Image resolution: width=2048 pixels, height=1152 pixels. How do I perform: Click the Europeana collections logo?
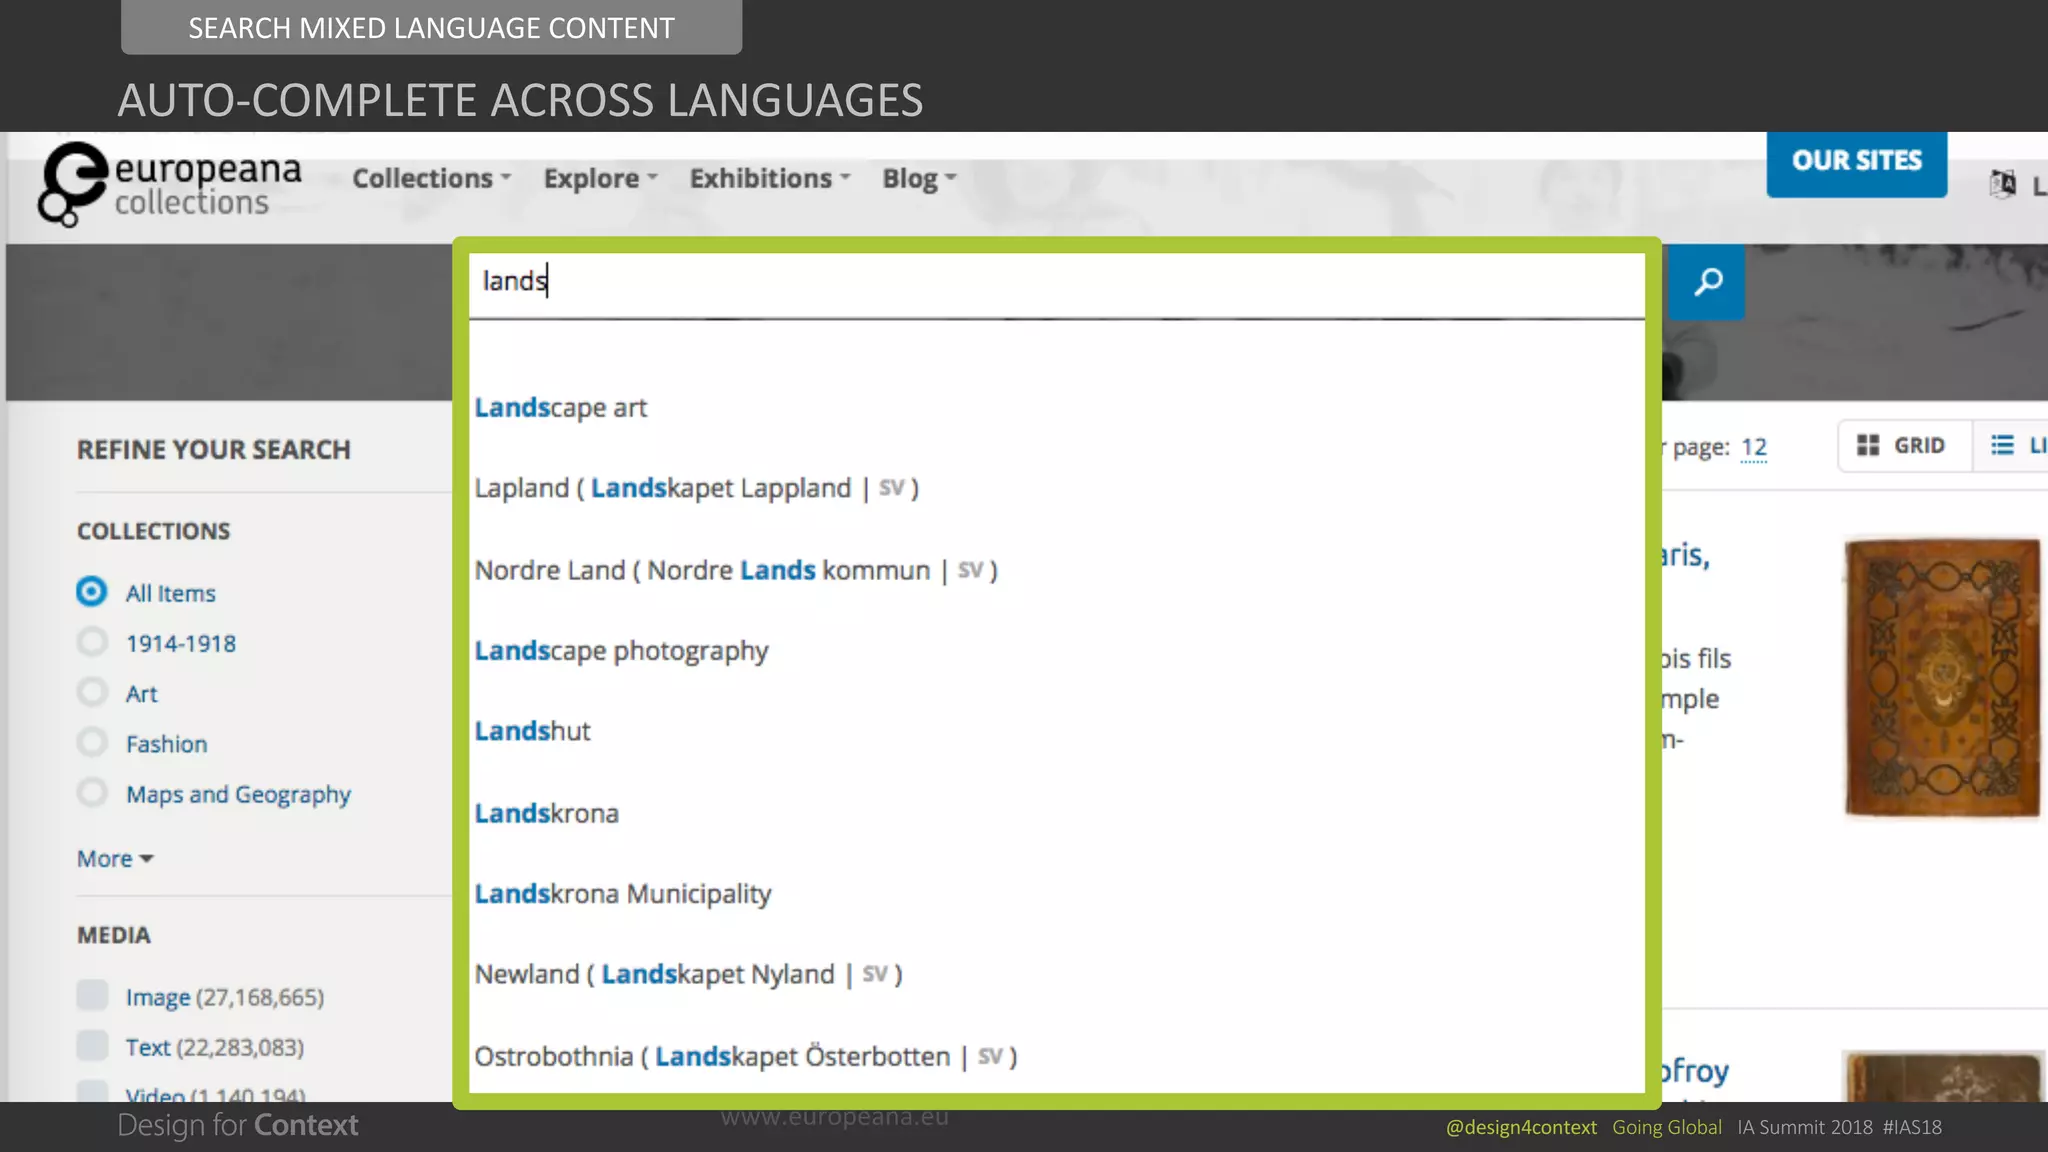tap(170, 183)
